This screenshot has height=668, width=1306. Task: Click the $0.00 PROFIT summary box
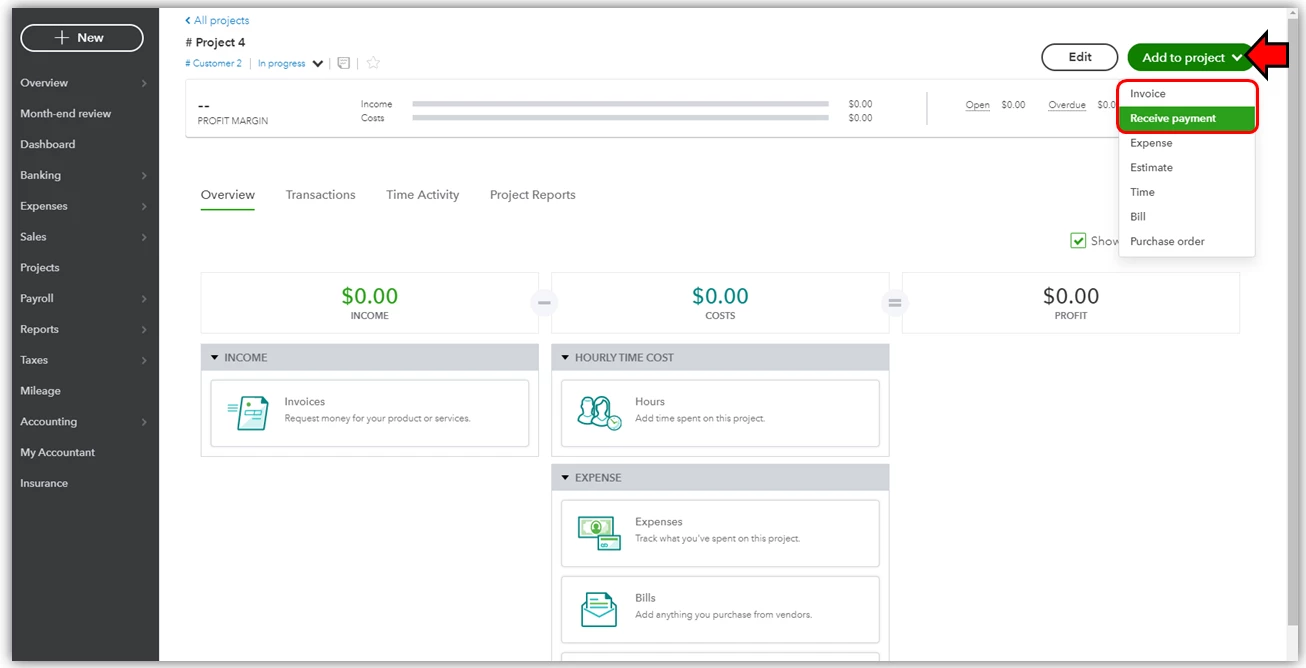tap(1071, 303)
